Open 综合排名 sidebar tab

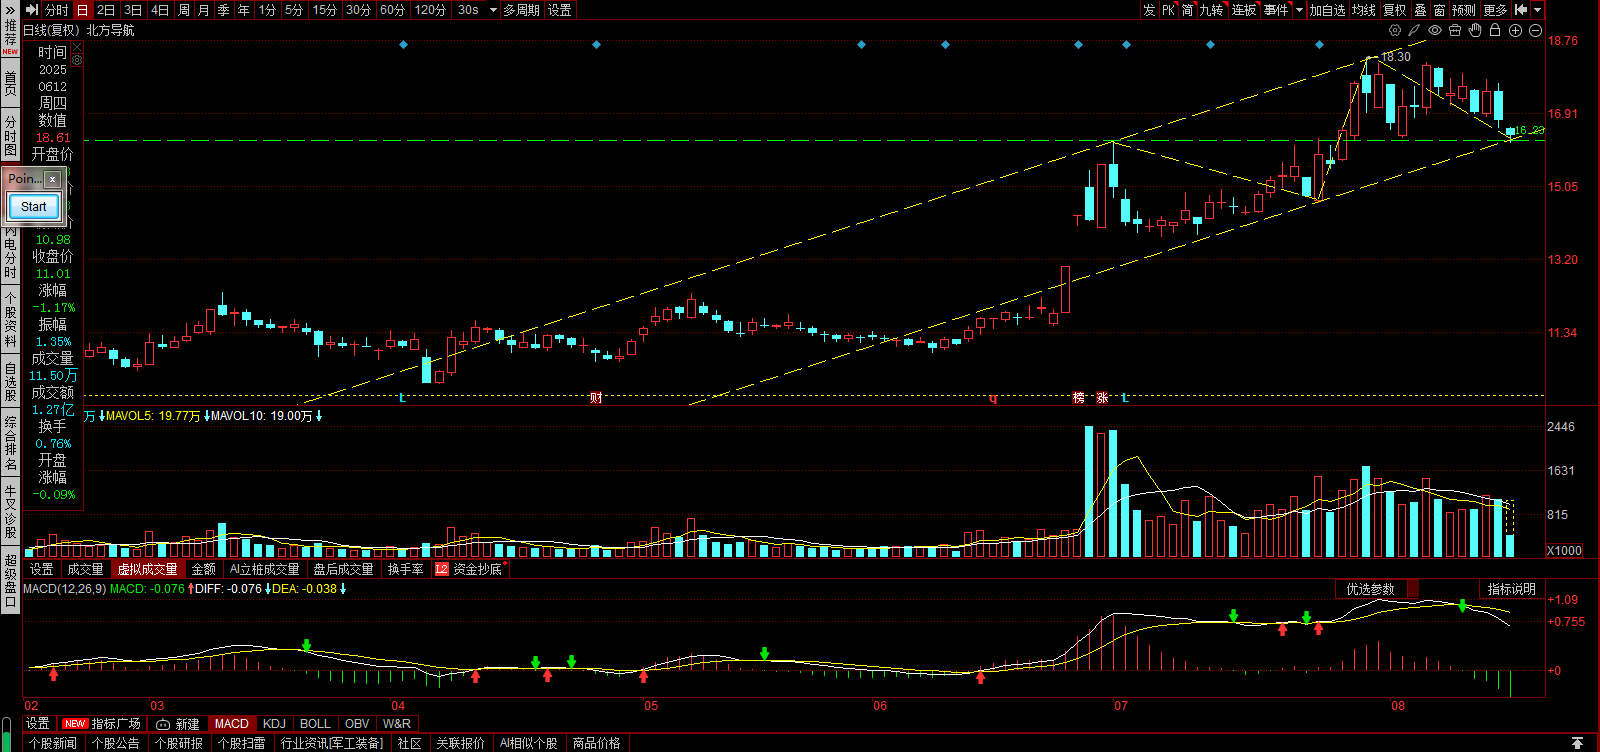pos(10,443)
